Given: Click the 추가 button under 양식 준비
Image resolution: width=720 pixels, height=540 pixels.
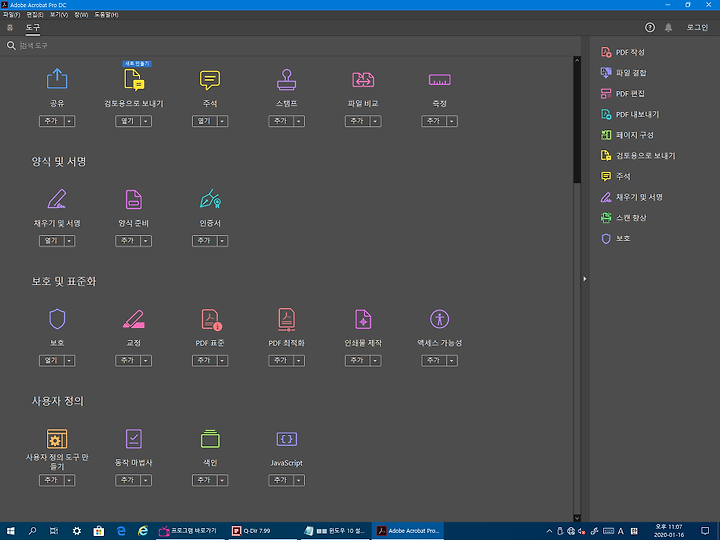Looking at the screenshot, I should point(128,241).
